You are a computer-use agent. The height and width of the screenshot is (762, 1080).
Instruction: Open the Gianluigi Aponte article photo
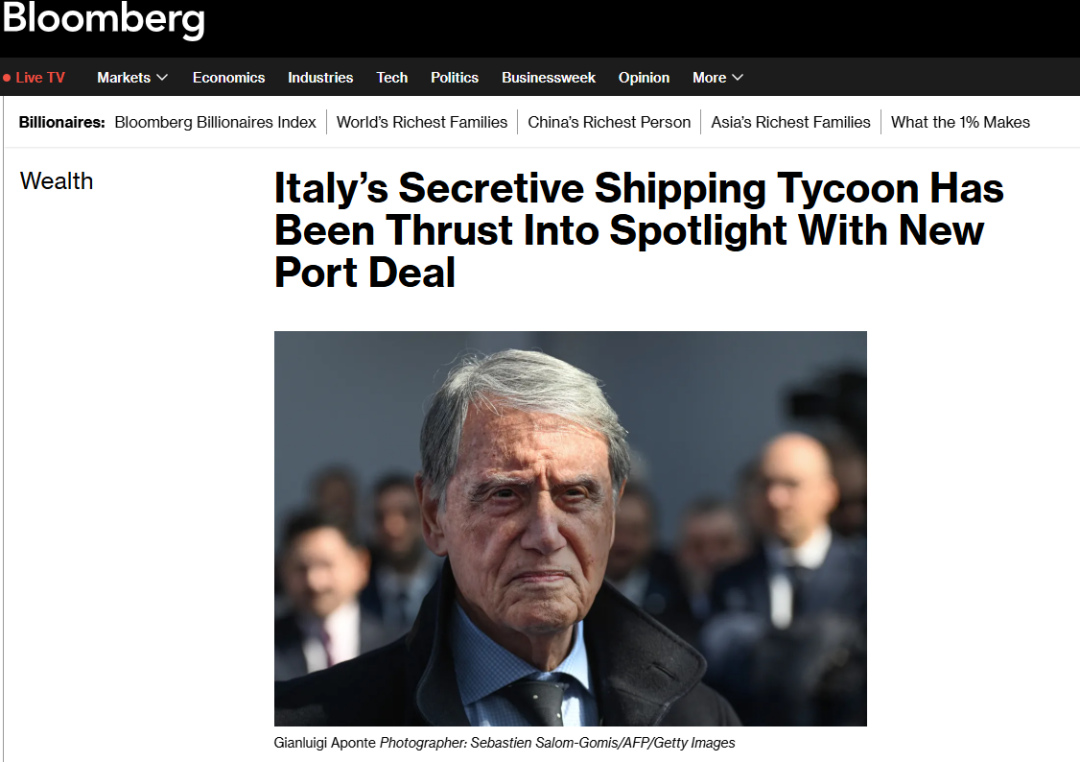(x=570, y=528)
